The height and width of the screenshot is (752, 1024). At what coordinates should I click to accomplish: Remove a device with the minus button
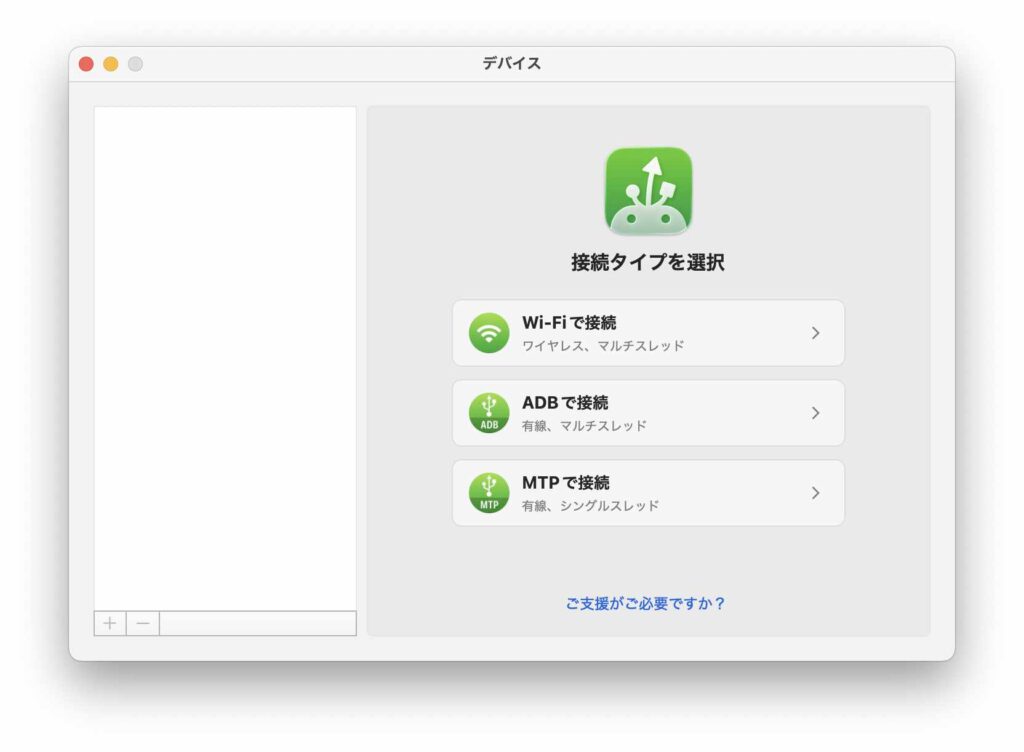[143, 623]
